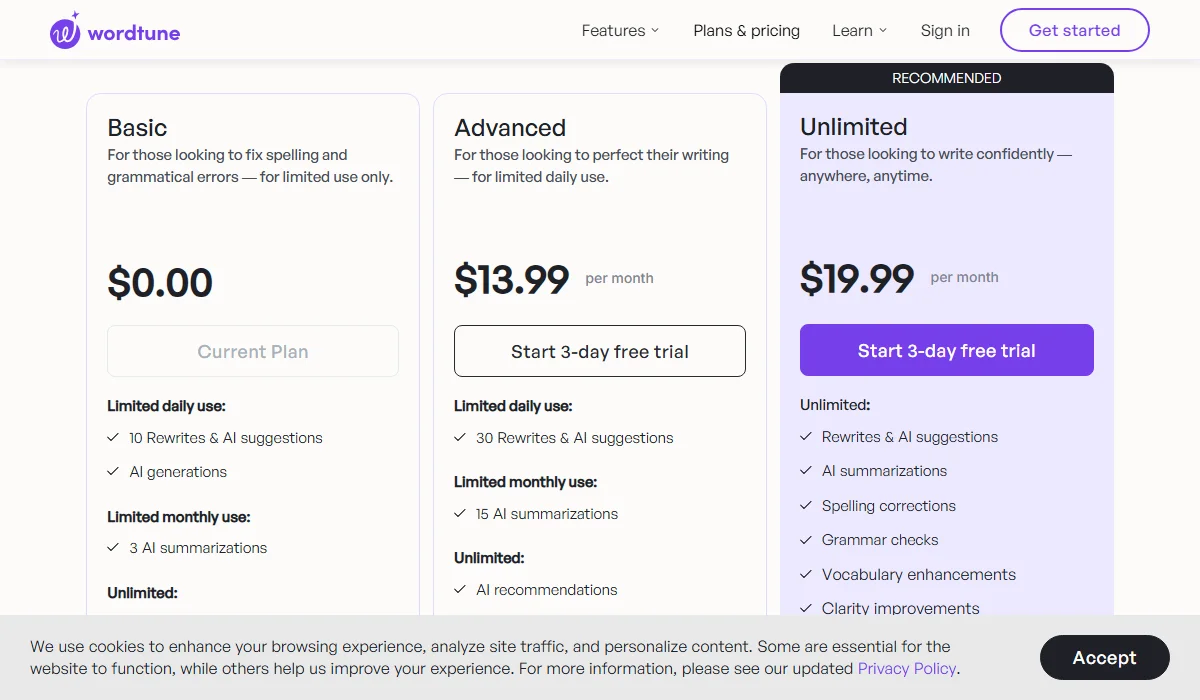1200x700 pixels.
Task: Click the checkmark beside Vocabulary enhancements
Action: (x=805, y=575)
